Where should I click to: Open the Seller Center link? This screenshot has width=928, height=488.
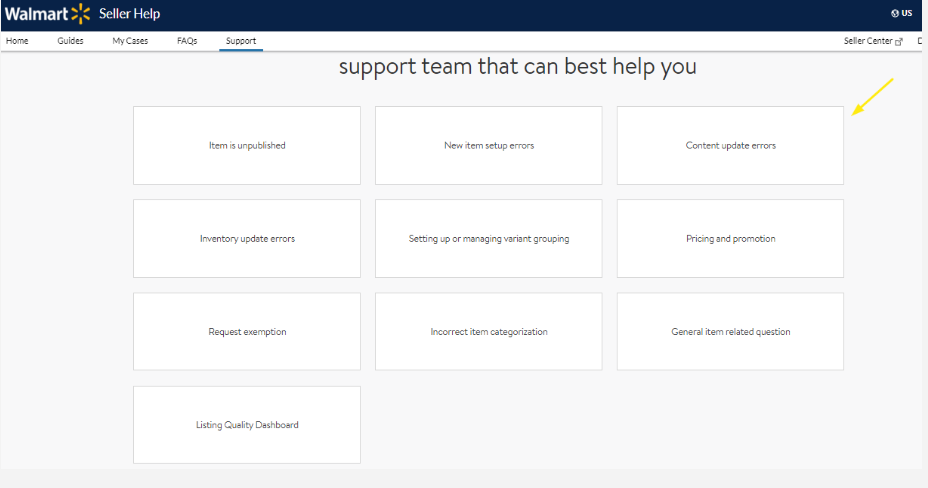[x=868, y=41]
